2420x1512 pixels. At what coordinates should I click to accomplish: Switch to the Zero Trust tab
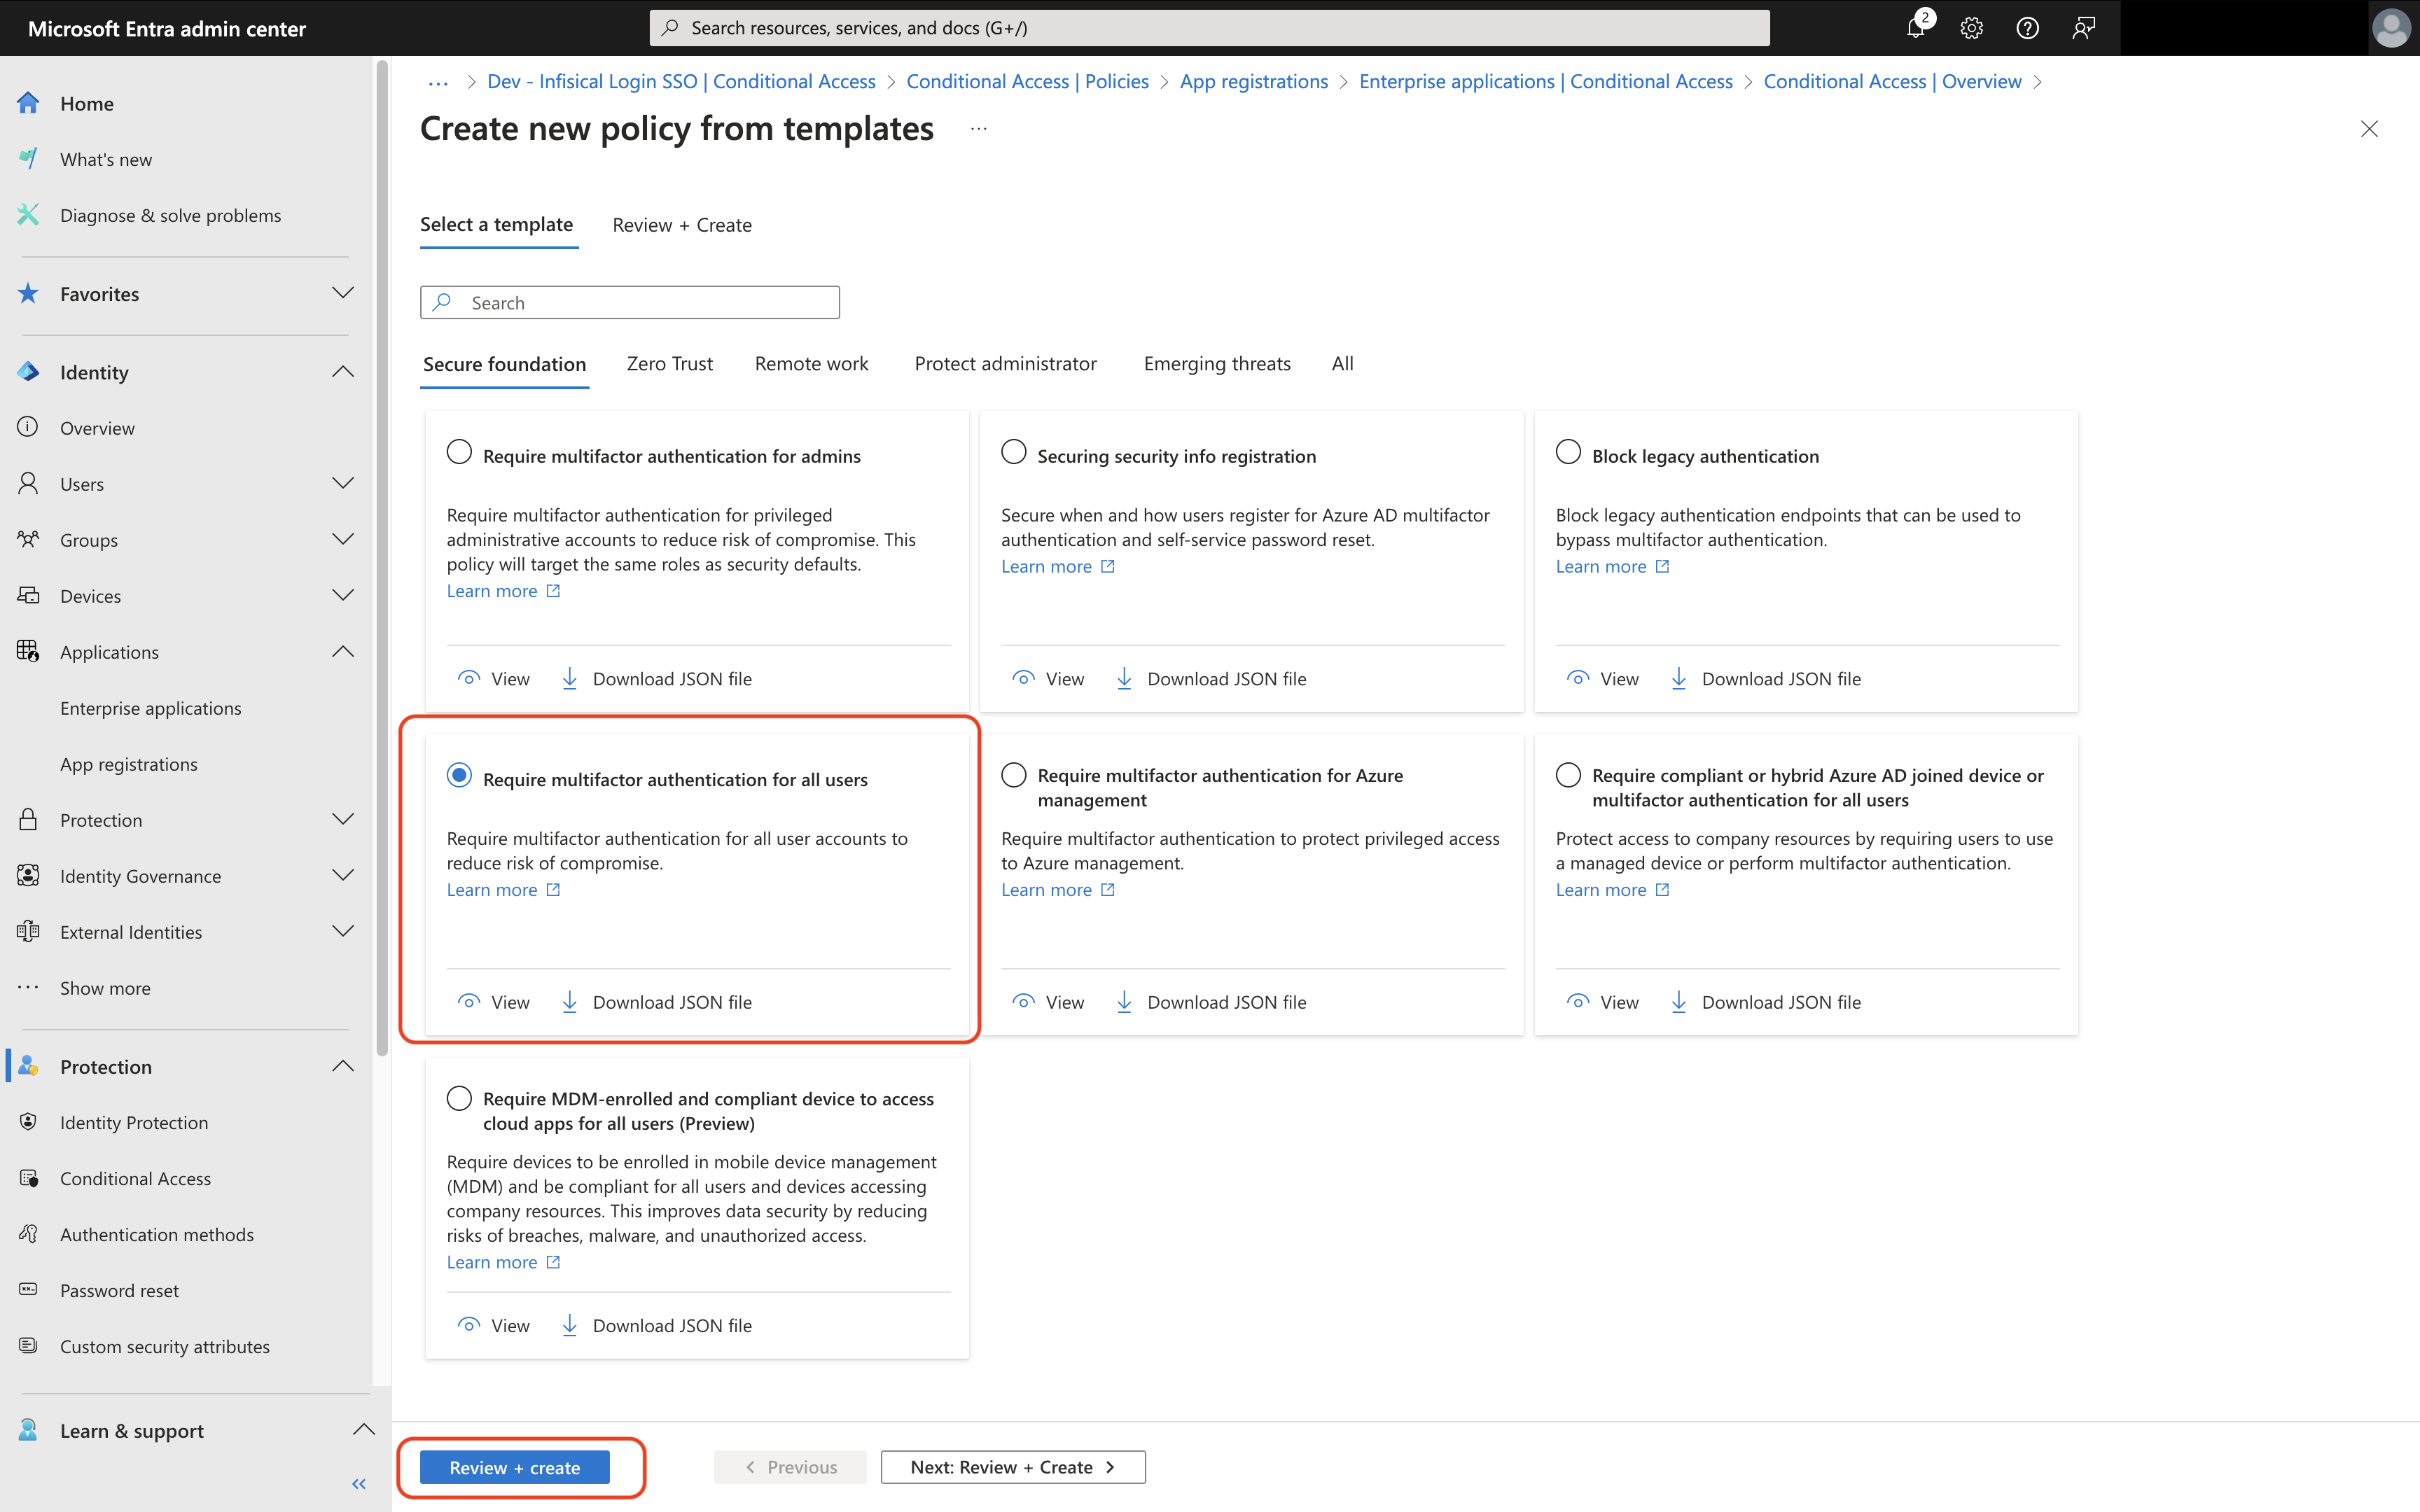point(670,364)
